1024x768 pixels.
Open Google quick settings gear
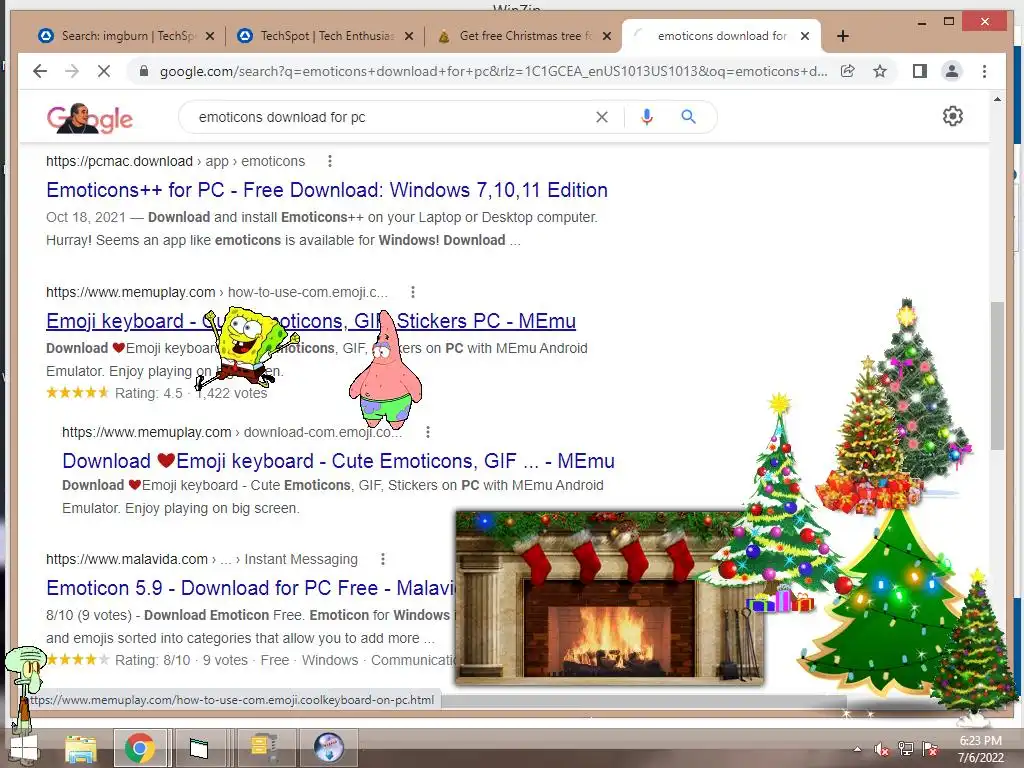click(953, 116)
